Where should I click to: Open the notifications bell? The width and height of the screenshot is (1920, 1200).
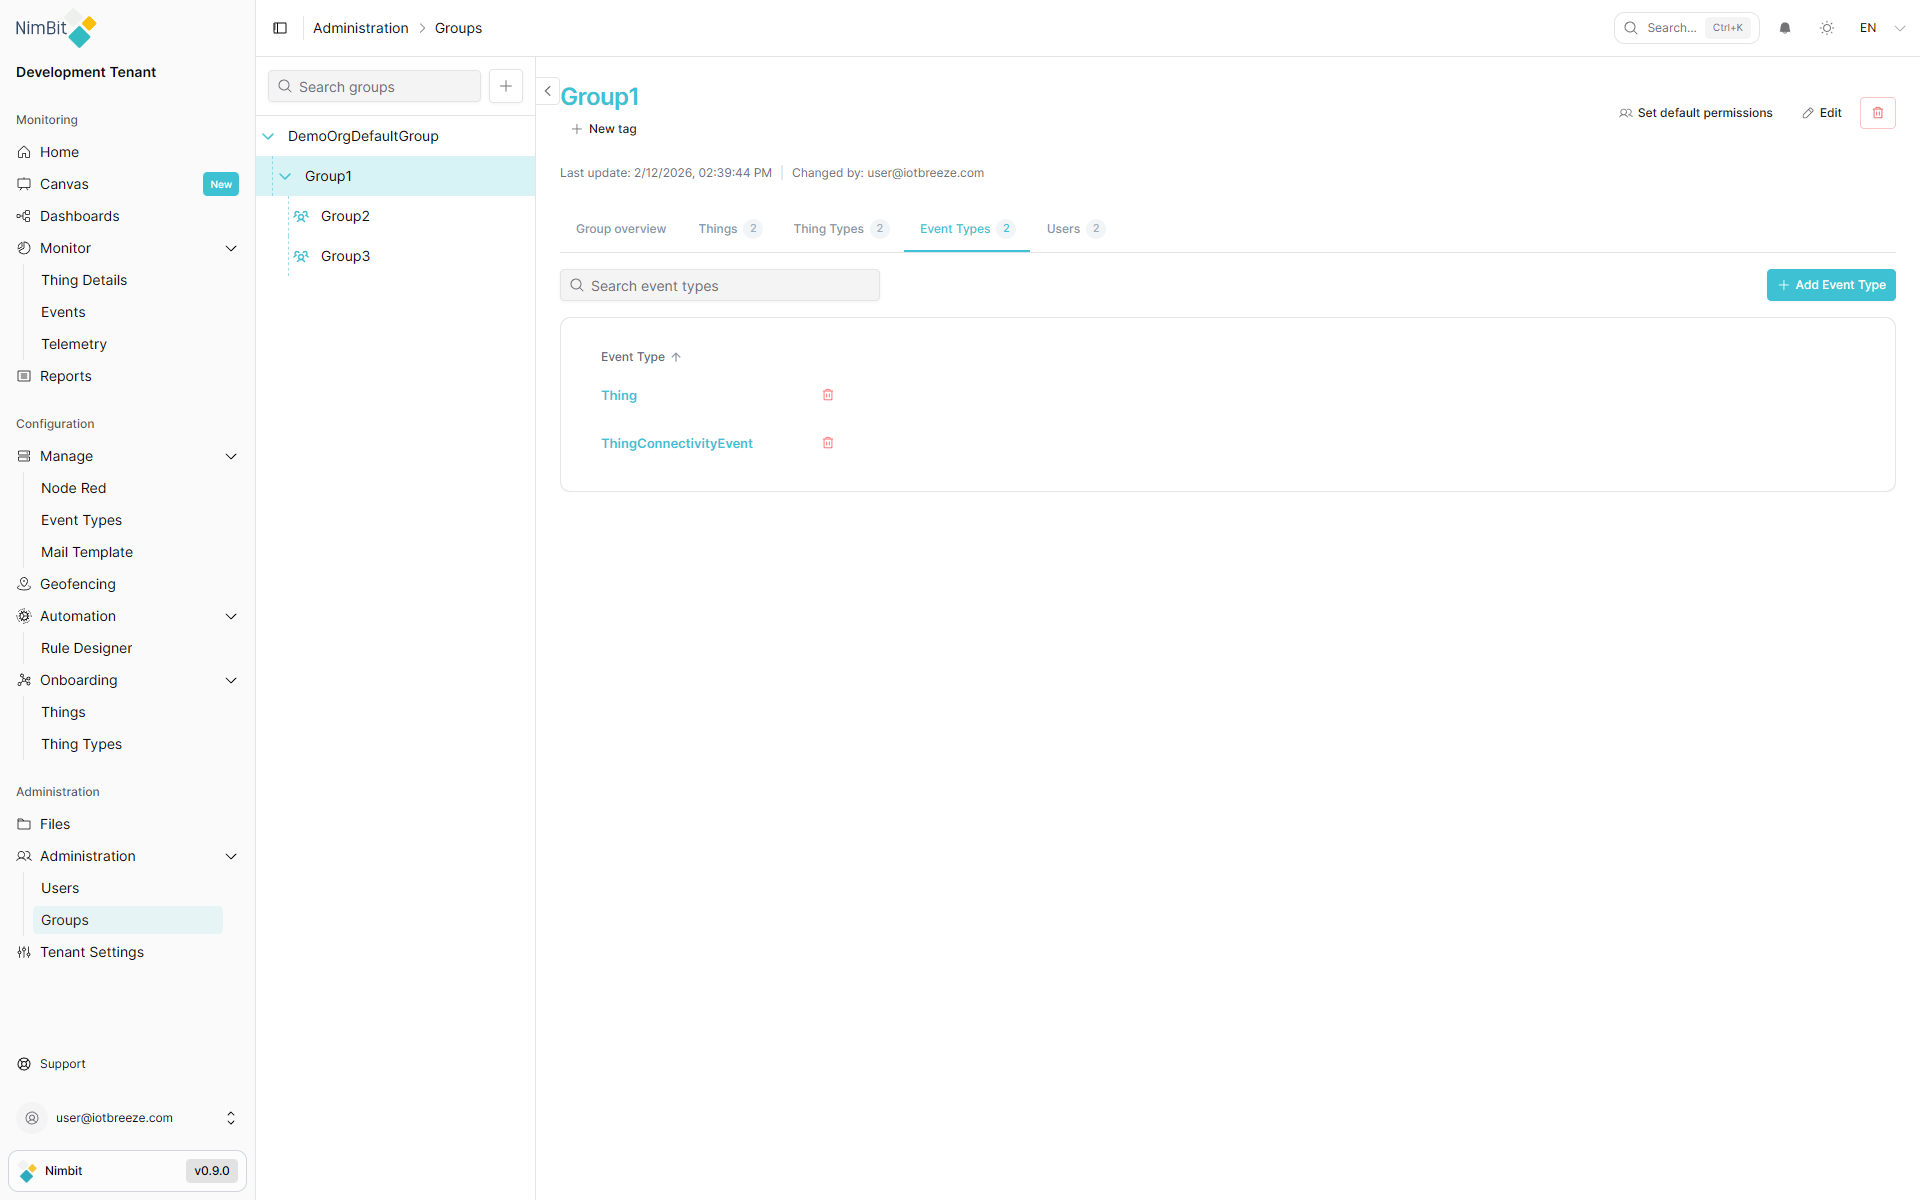(x=1785, y=28)
